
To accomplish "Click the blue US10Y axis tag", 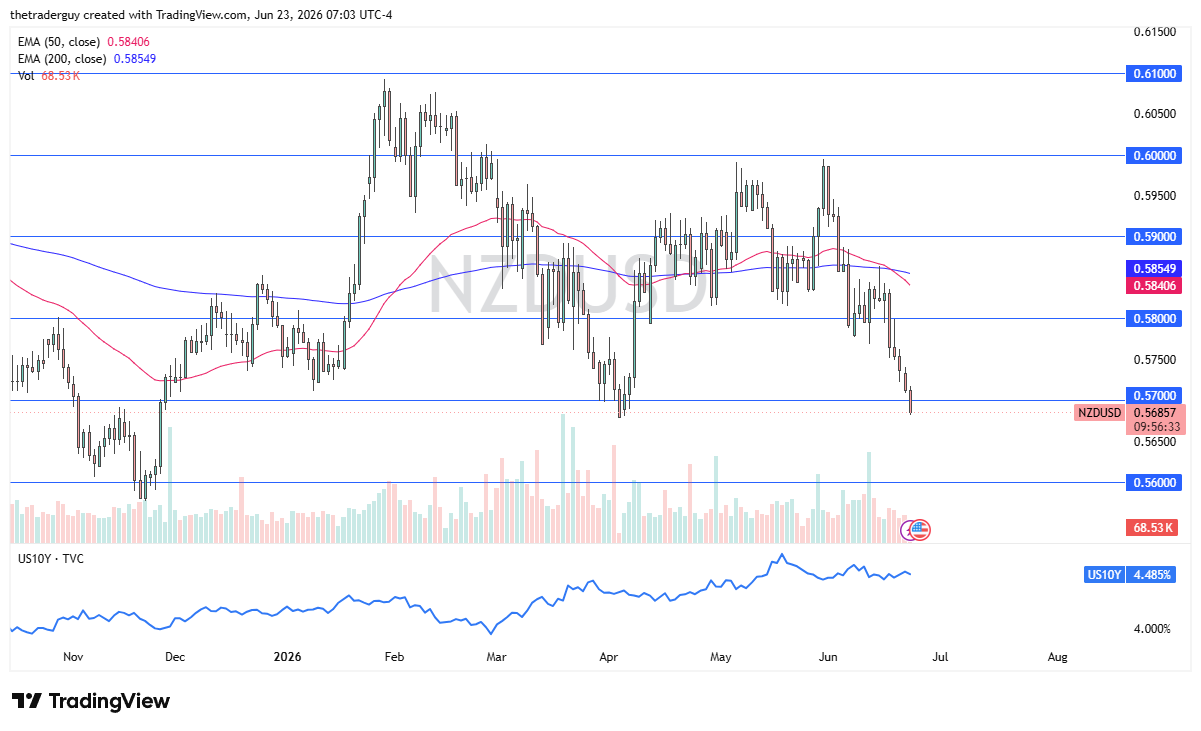I will click(1104, 575).
